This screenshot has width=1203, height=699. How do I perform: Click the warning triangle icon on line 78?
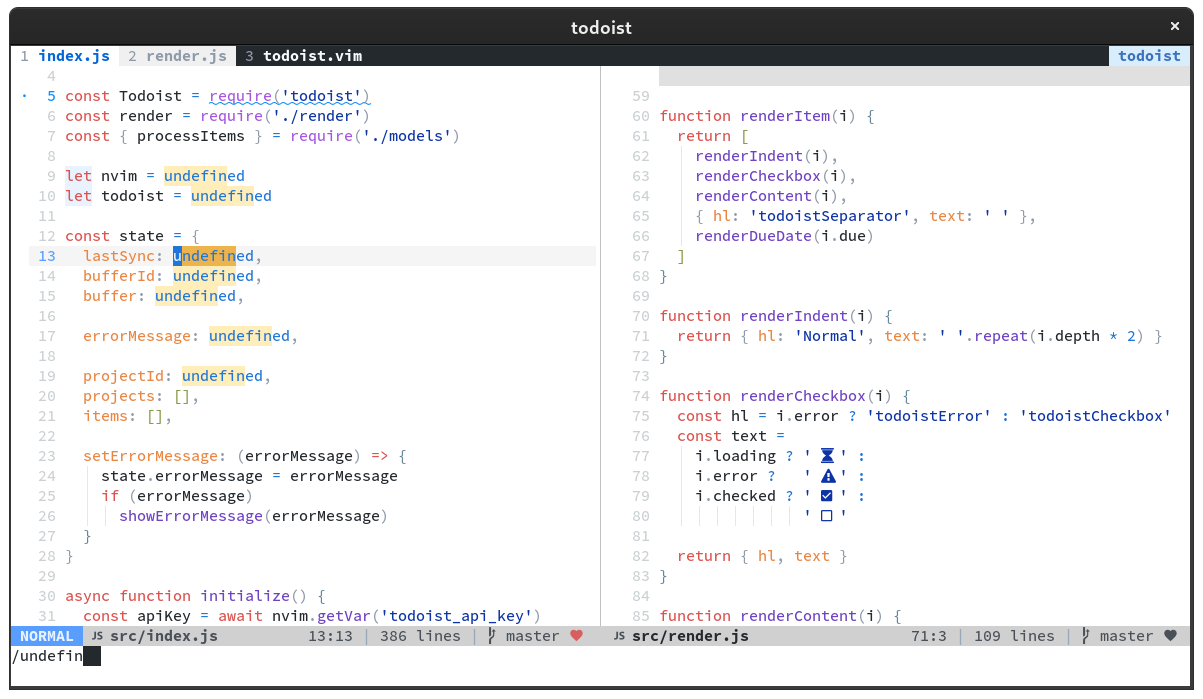[827, 476]
